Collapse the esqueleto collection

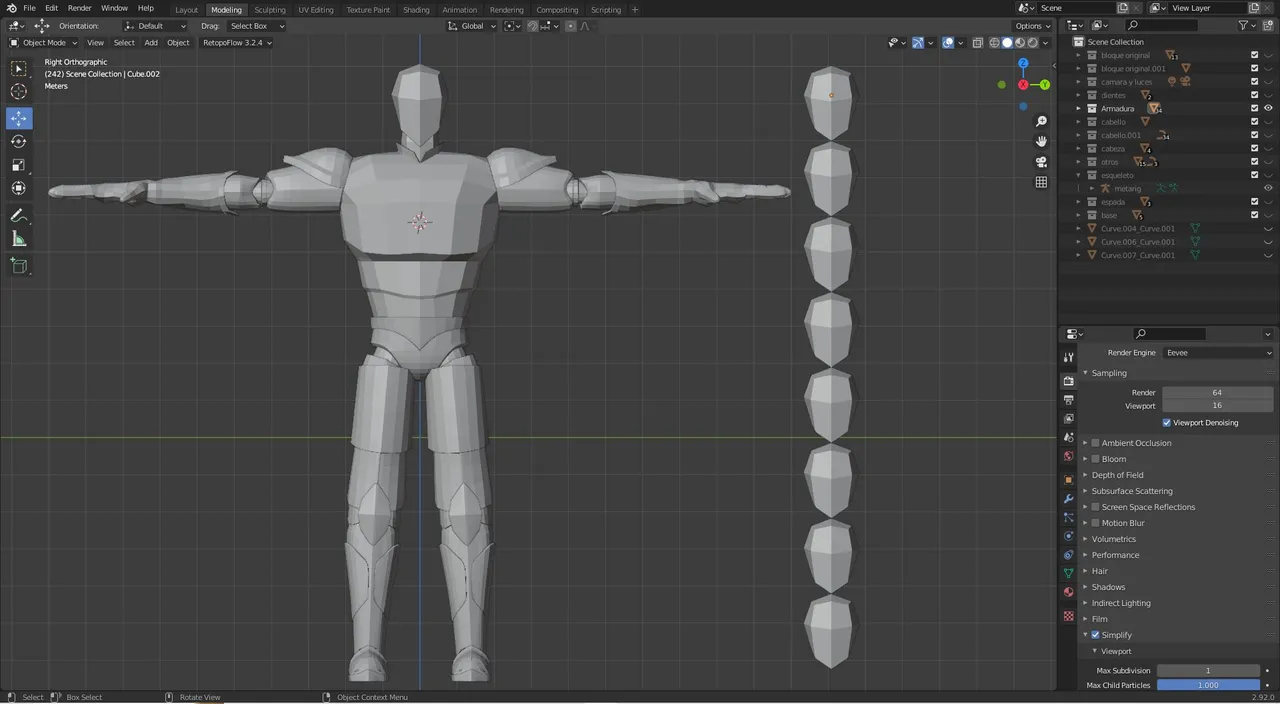(x=1078, y=175)
